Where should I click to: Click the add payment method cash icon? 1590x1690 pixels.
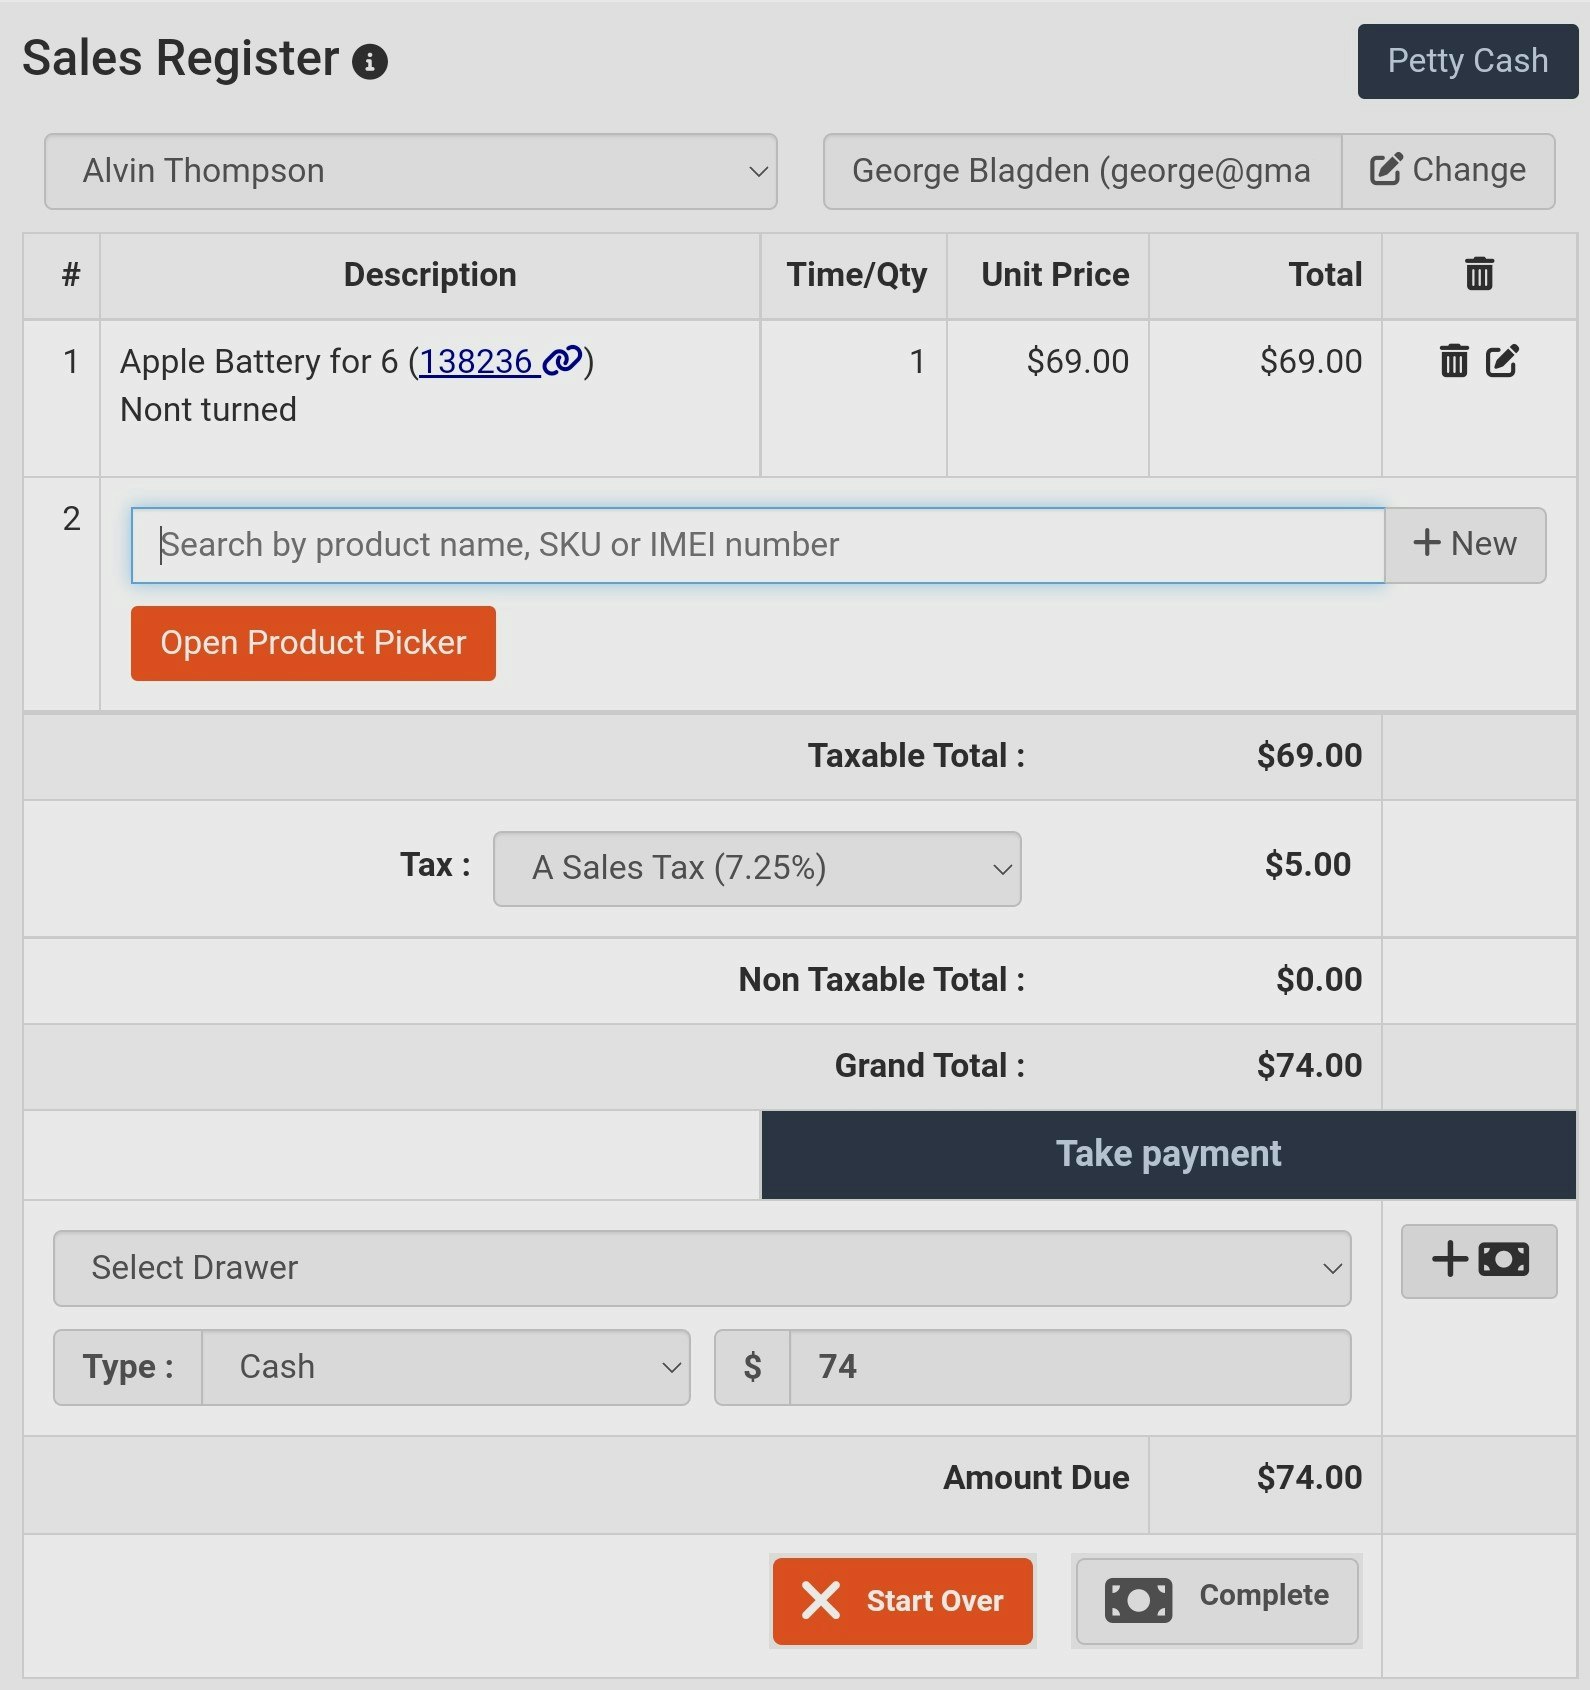pyautogui.click(x=1479, y=1260)
